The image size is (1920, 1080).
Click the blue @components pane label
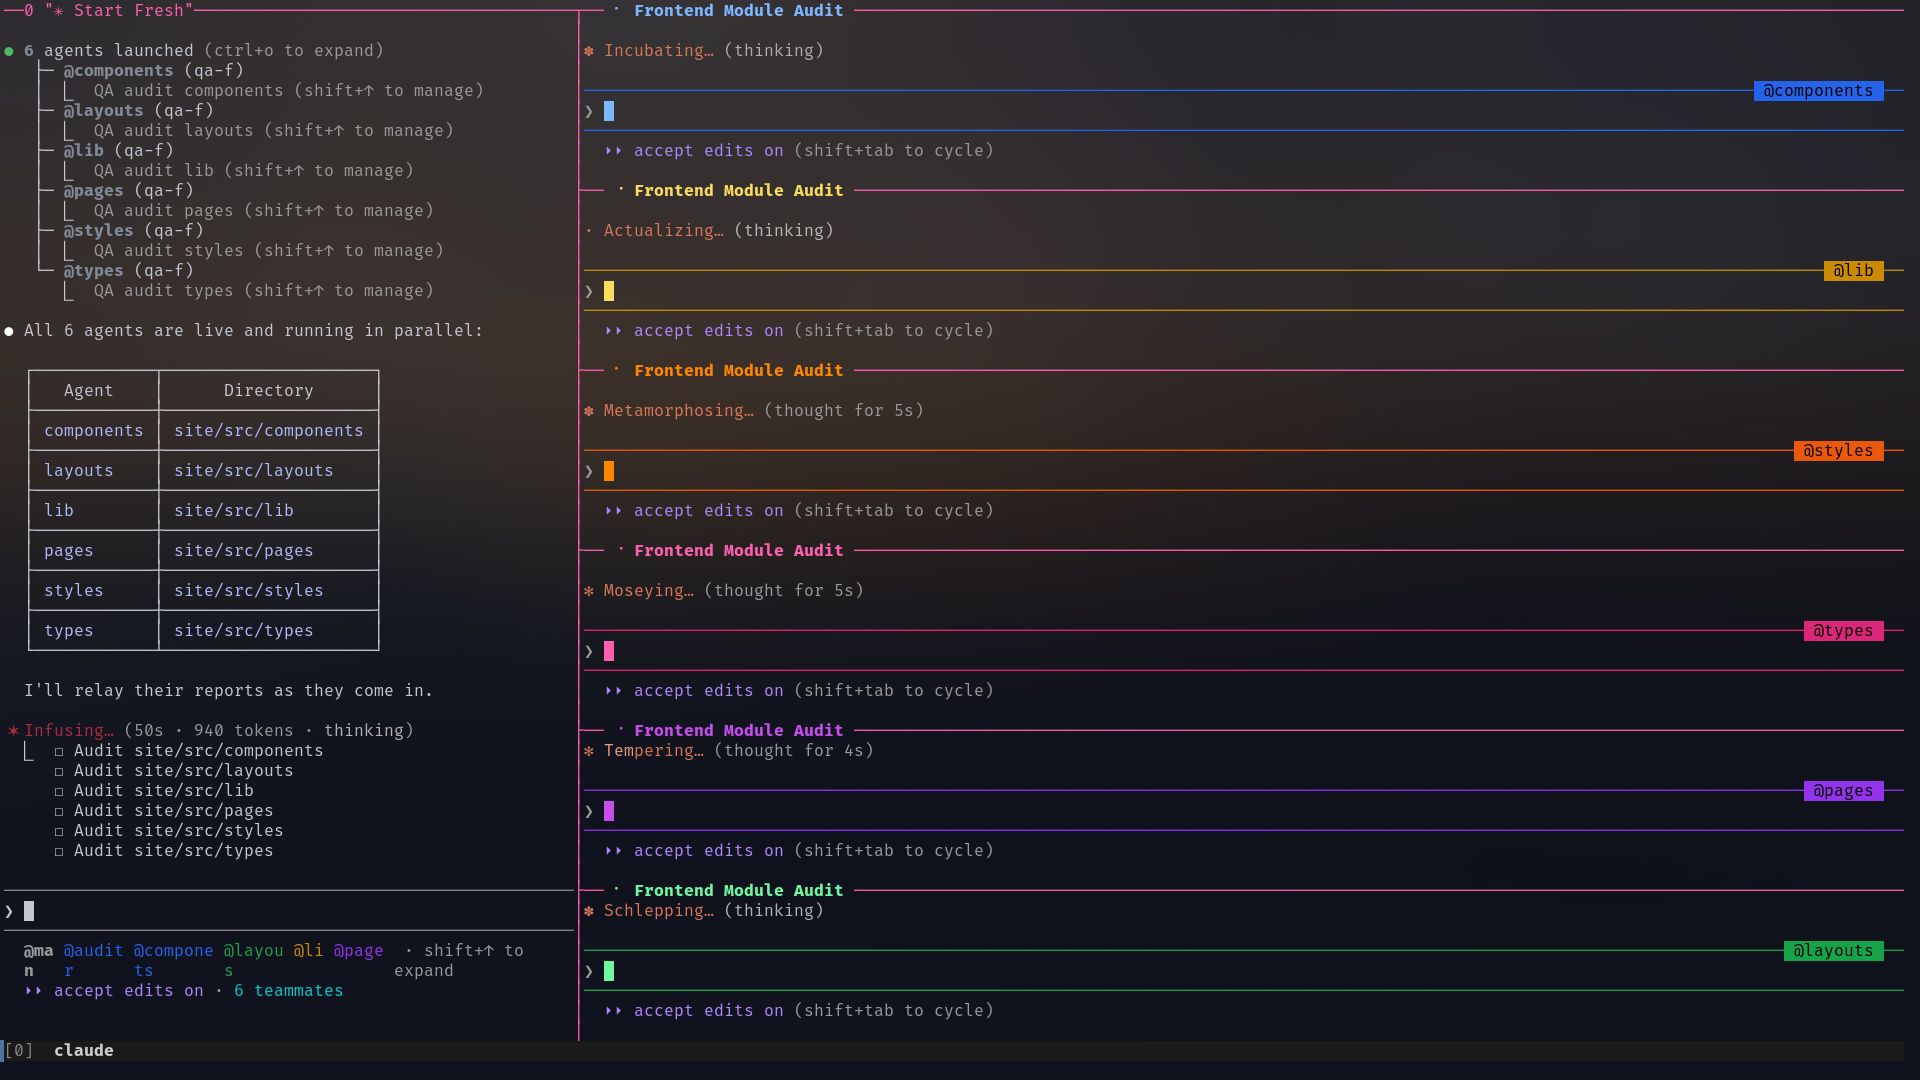1818,91
